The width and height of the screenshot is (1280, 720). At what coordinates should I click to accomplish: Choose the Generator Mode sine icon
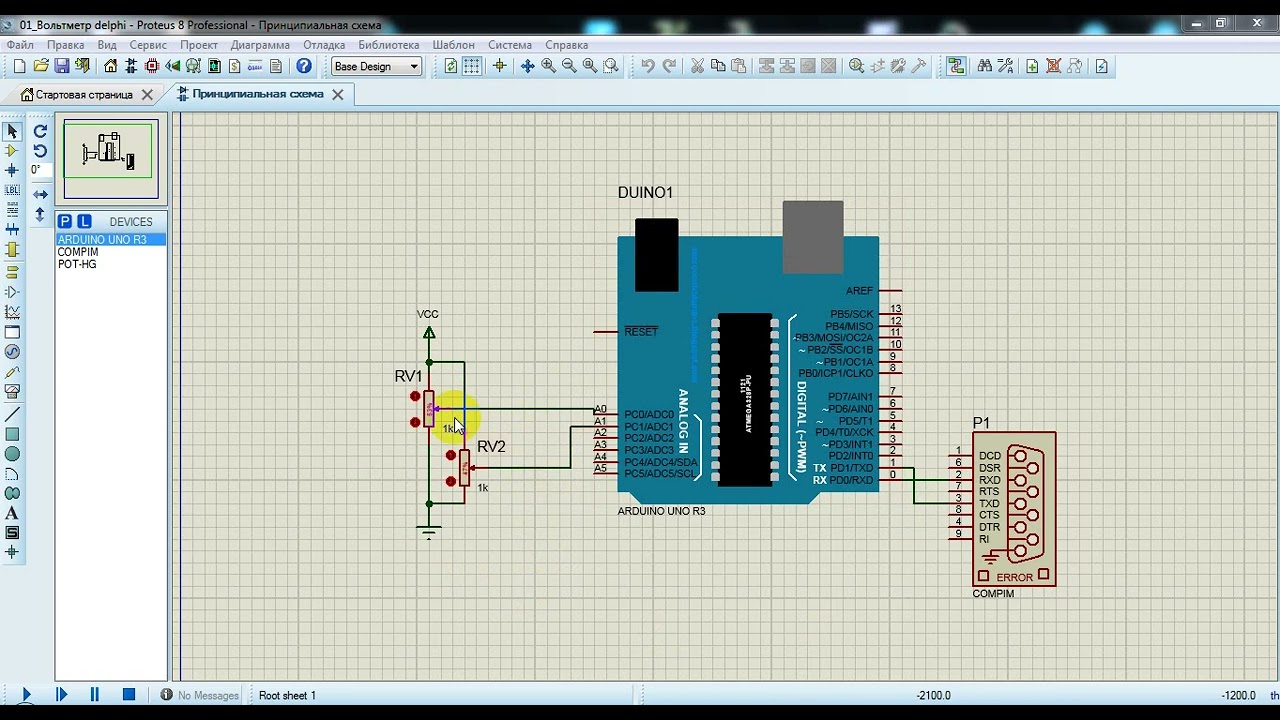[x=12, y=352]
